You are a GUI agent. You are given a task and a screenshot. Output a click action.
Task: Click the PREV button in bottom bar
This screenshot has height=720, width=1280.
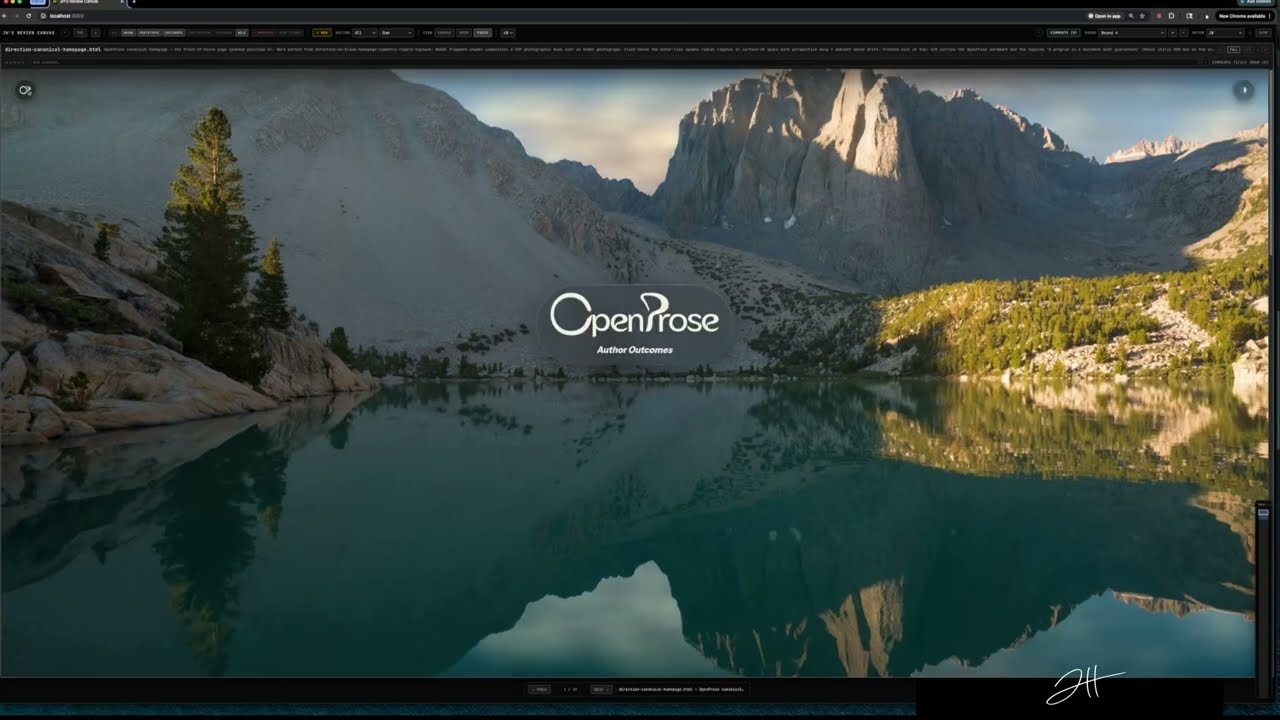pyautogui.click(x=539, y=689)
